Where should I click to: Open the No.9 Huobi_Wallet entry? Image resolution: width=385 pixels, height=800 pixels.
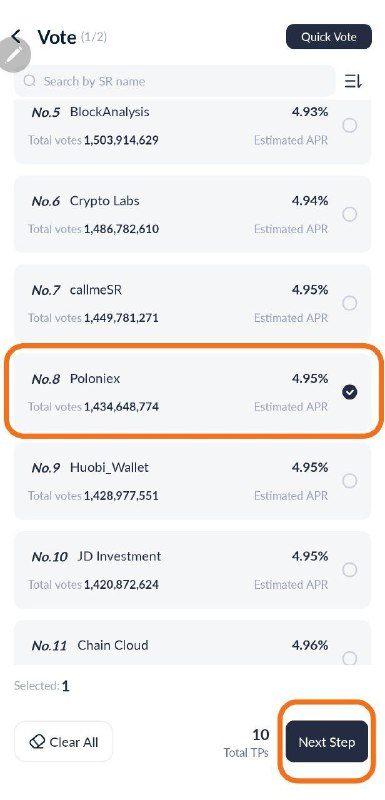[x=192, y=481]
